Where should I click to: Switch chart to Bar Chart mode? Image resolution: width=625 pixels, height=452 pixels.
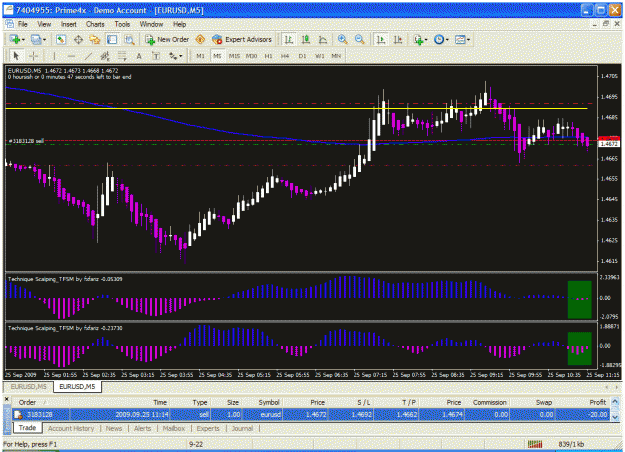[289, 39]
